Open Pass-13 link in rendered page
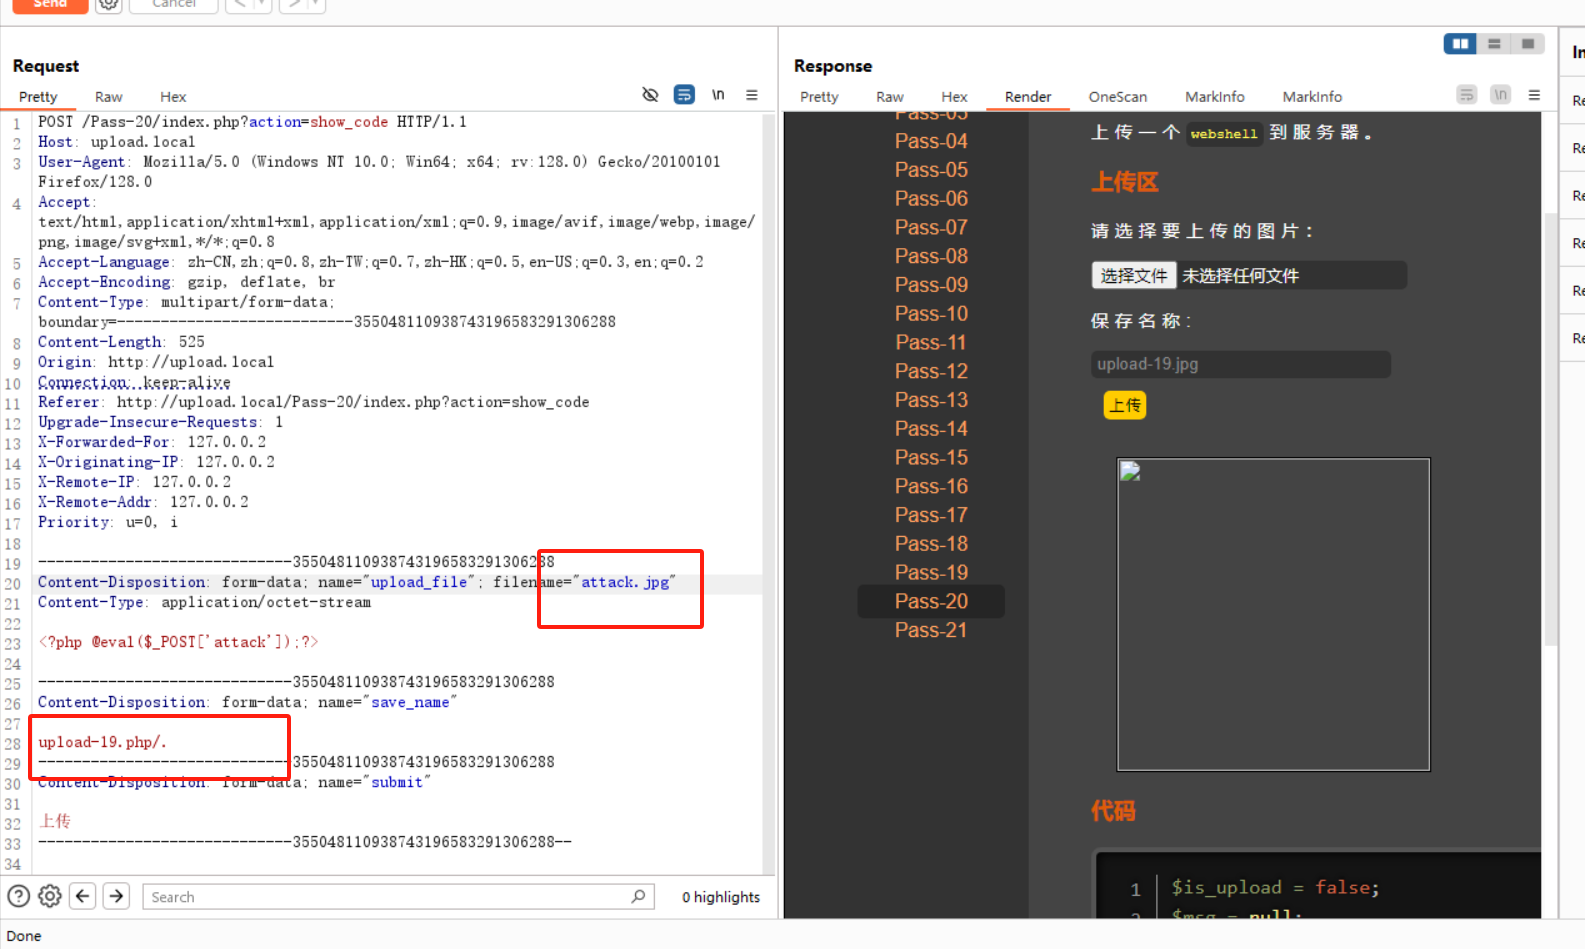The height and width of the screenshot is (949, 1585). point(931,400)
